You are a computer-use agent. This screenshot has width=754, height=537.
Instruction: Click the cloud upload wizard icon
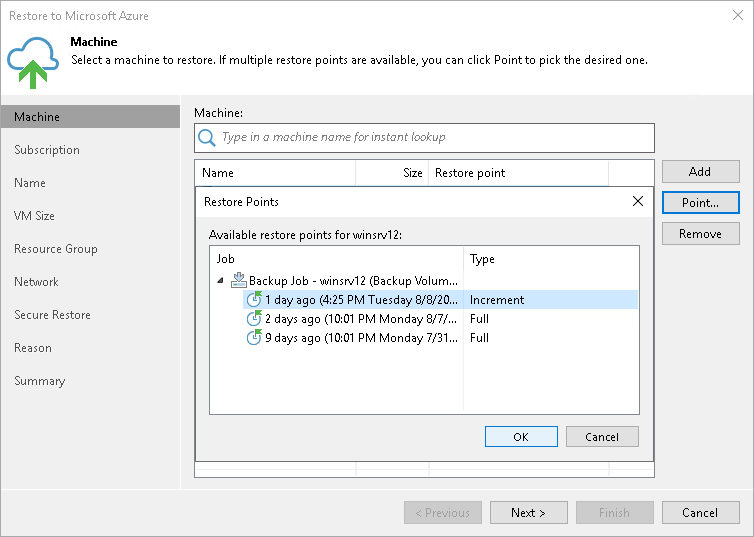click(33, 63)
